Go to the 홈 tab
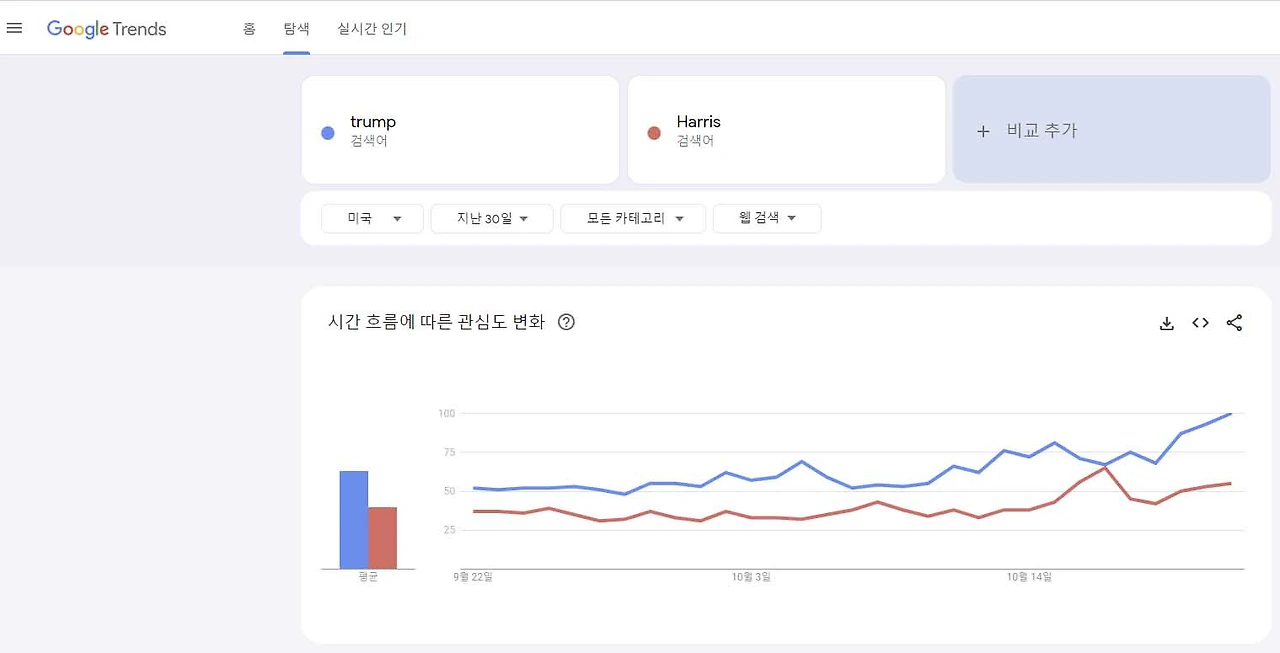 tap(249, 29)
